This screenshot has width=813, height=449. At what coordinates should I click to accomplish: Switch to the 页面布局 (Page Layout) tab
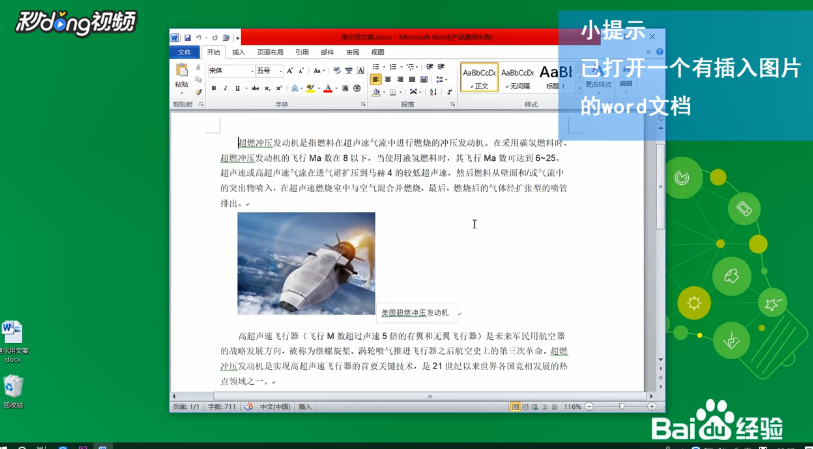(270, 52)
